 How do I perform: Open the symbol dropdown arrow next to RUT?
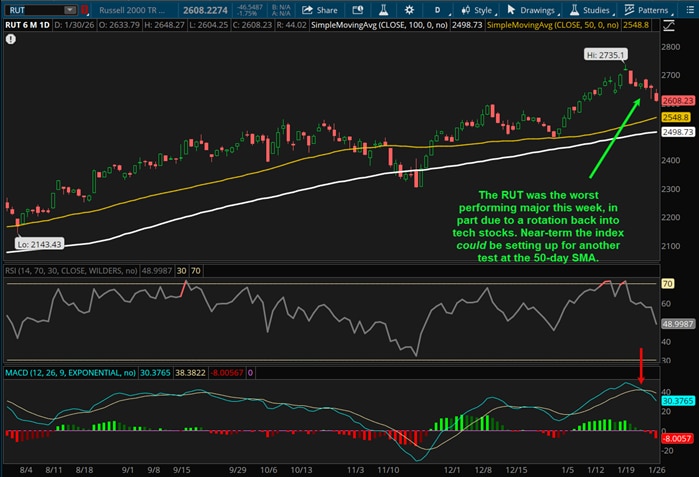(x=70, y=10)
